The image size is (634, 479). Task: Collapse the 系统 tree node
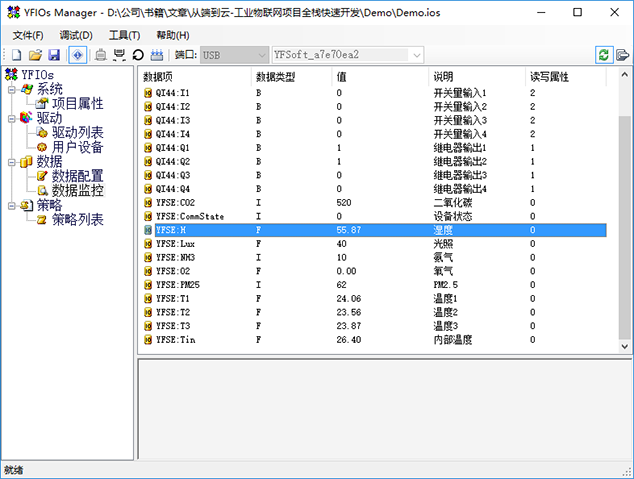pyautogui.click(x=12, y=90)
